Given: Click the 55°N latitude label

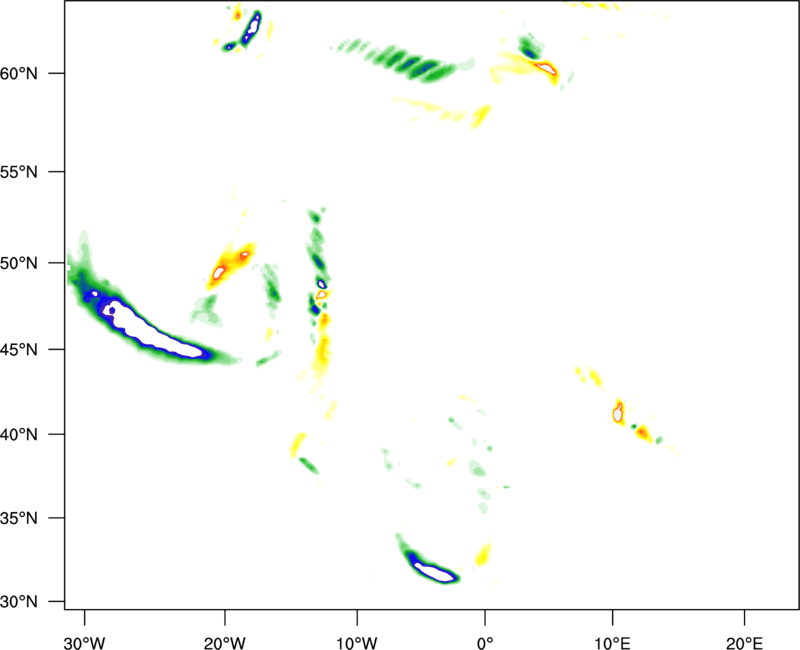Looking at the screenshot, I should 19,172.
